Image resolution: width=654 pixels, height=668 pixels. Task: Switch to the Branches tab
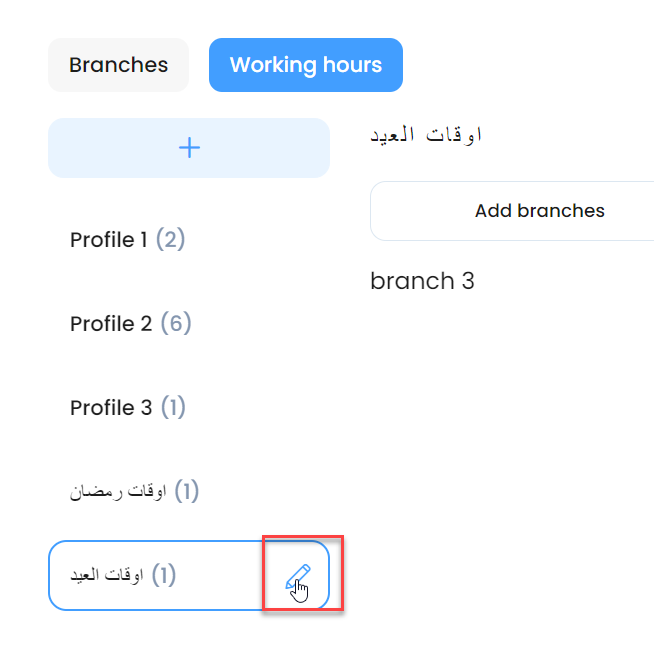click(118, 65)
